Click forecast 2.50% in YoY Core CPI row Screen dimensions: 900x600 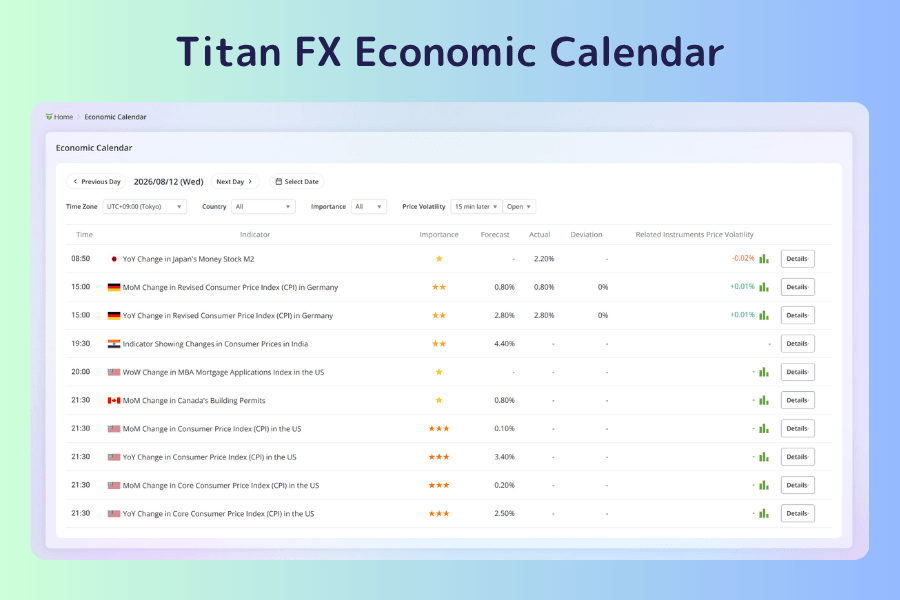pyautogui.click(x=505, y=513)
